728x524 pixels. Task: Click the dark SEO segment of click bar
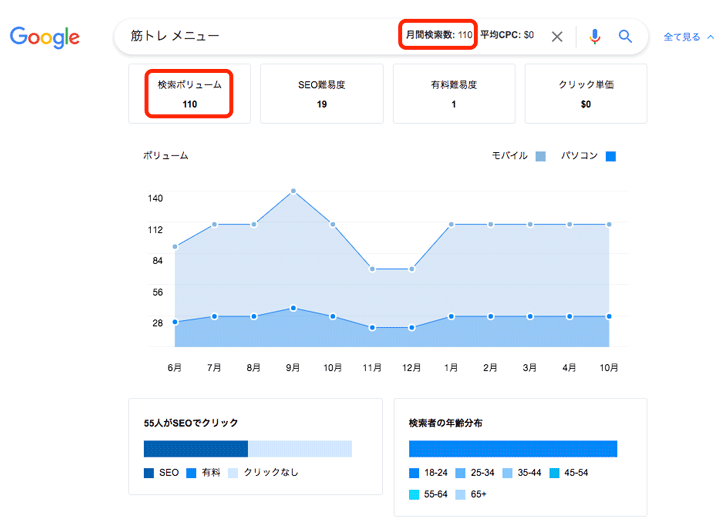click(x=196, y=449)
